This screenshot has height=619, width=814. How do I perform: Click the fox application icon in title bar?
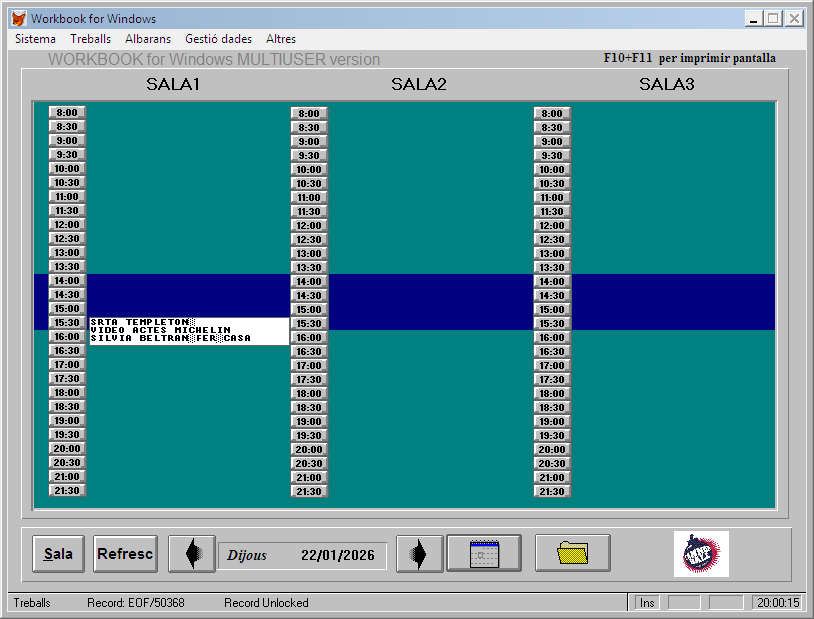pyautogui.click(x=18, y=19)
